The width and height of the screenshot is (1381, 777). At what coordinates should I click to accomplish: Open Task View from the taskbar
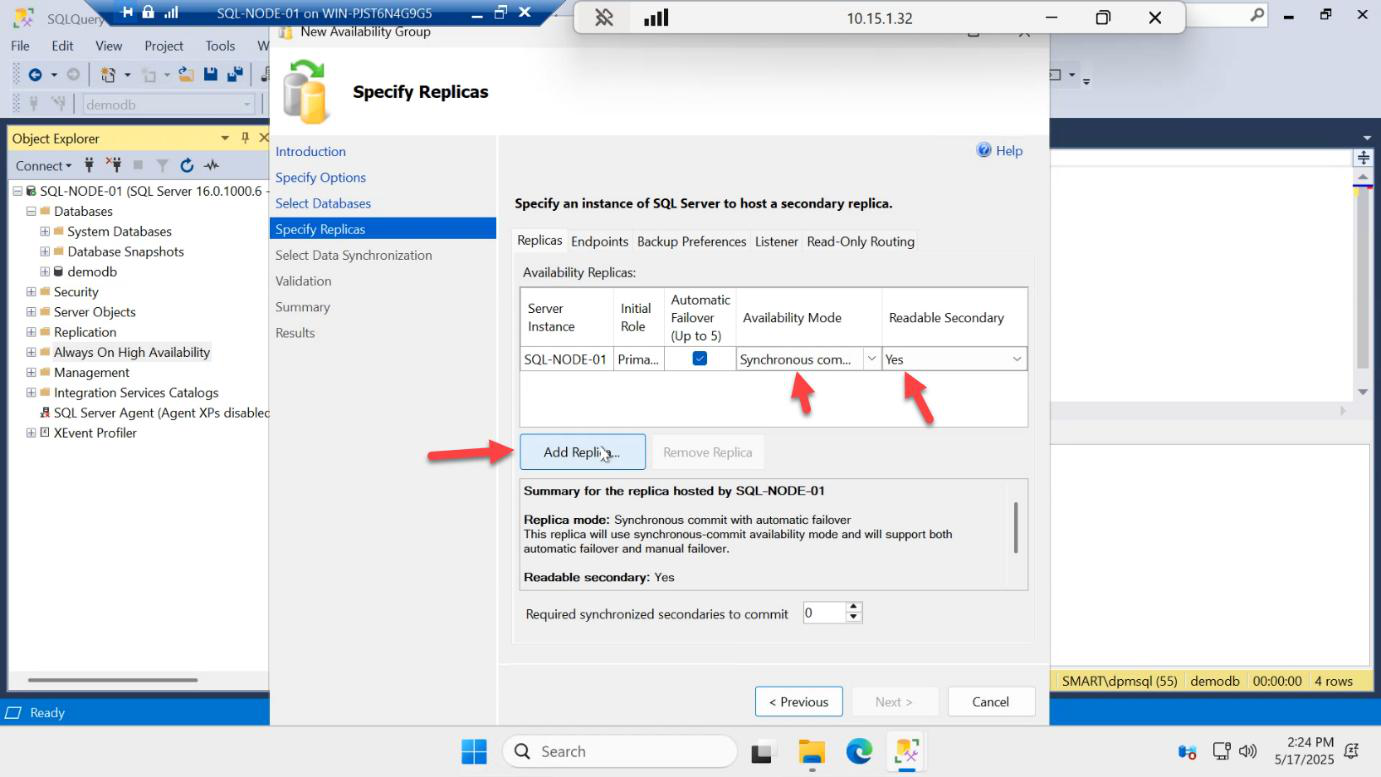[x=765, y=752]
